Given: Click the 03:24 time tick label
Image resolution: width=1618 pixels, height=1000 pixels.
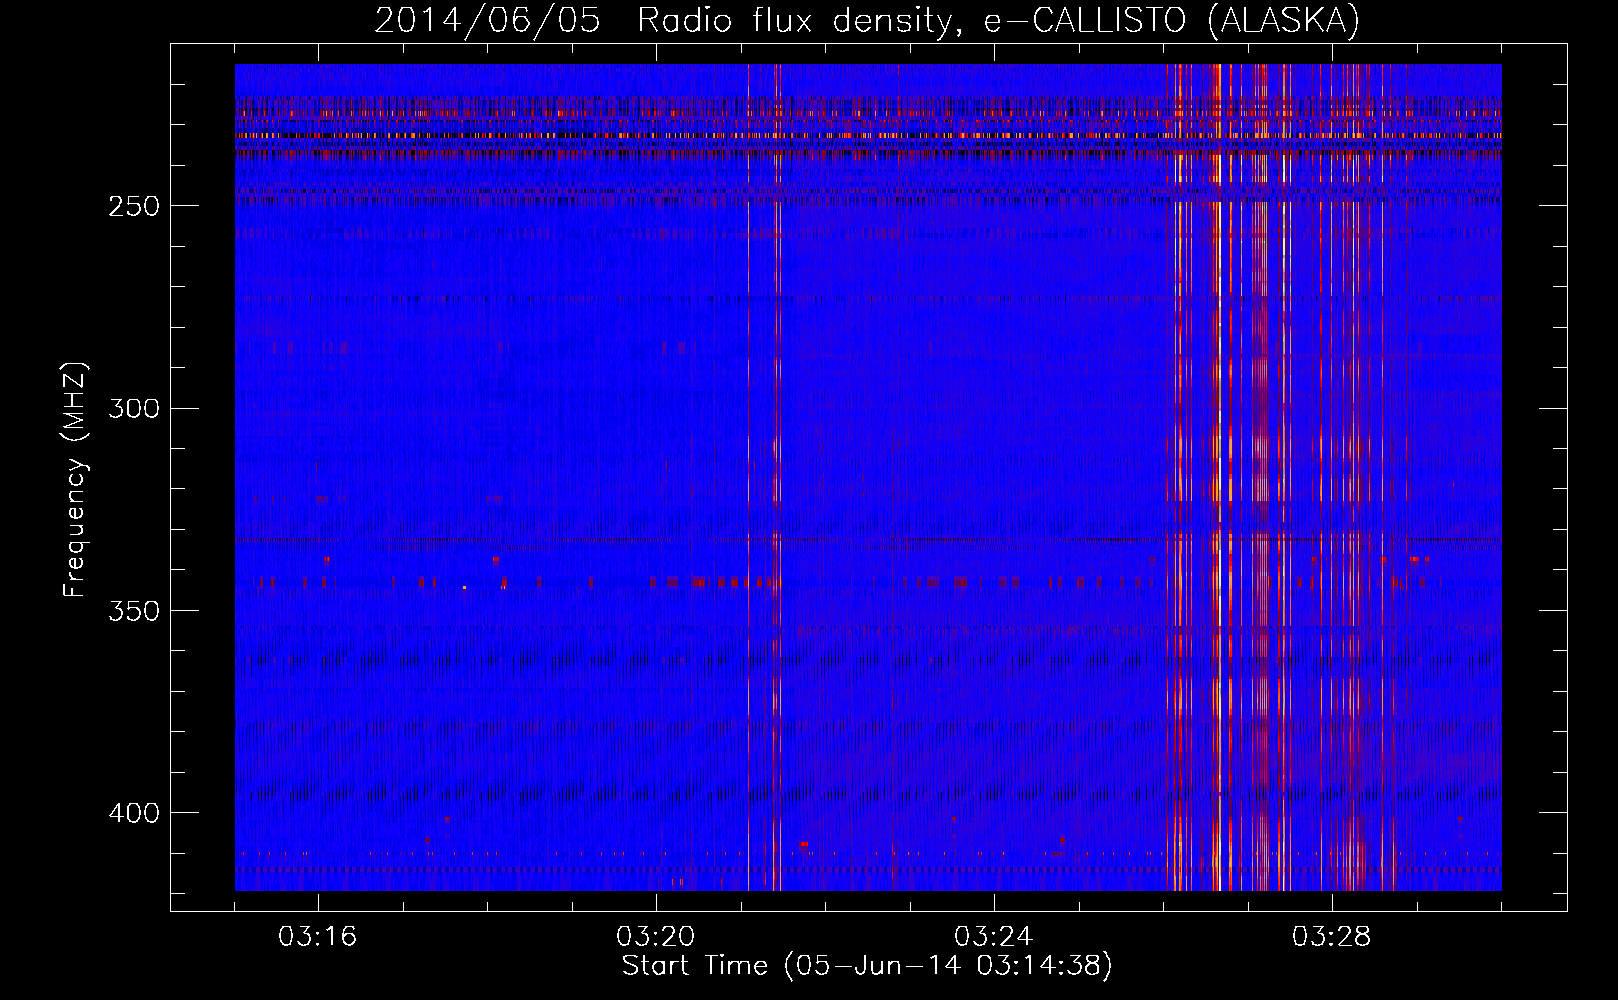Looking at the screenshot, I should tap(994, 937).
